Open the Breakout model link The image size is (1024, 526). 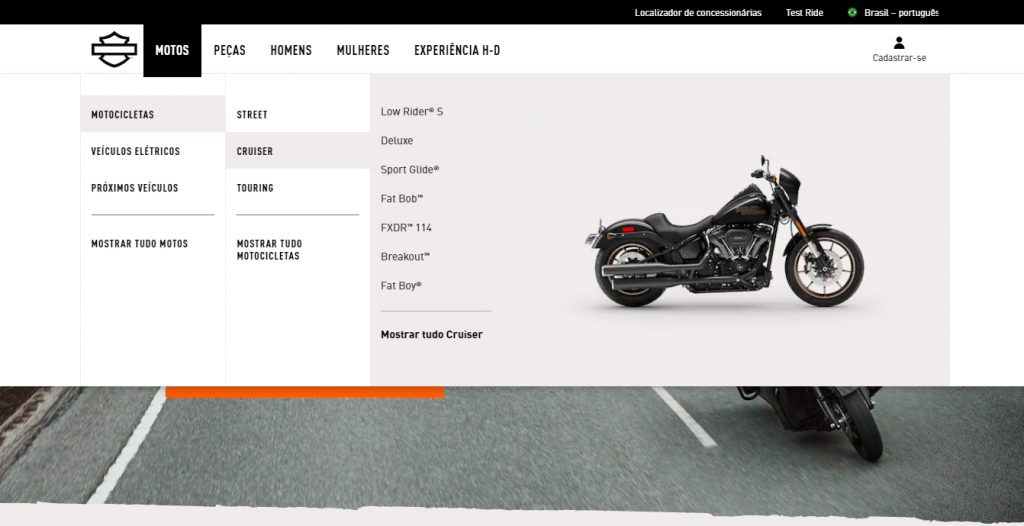click(x=406, y=257)
